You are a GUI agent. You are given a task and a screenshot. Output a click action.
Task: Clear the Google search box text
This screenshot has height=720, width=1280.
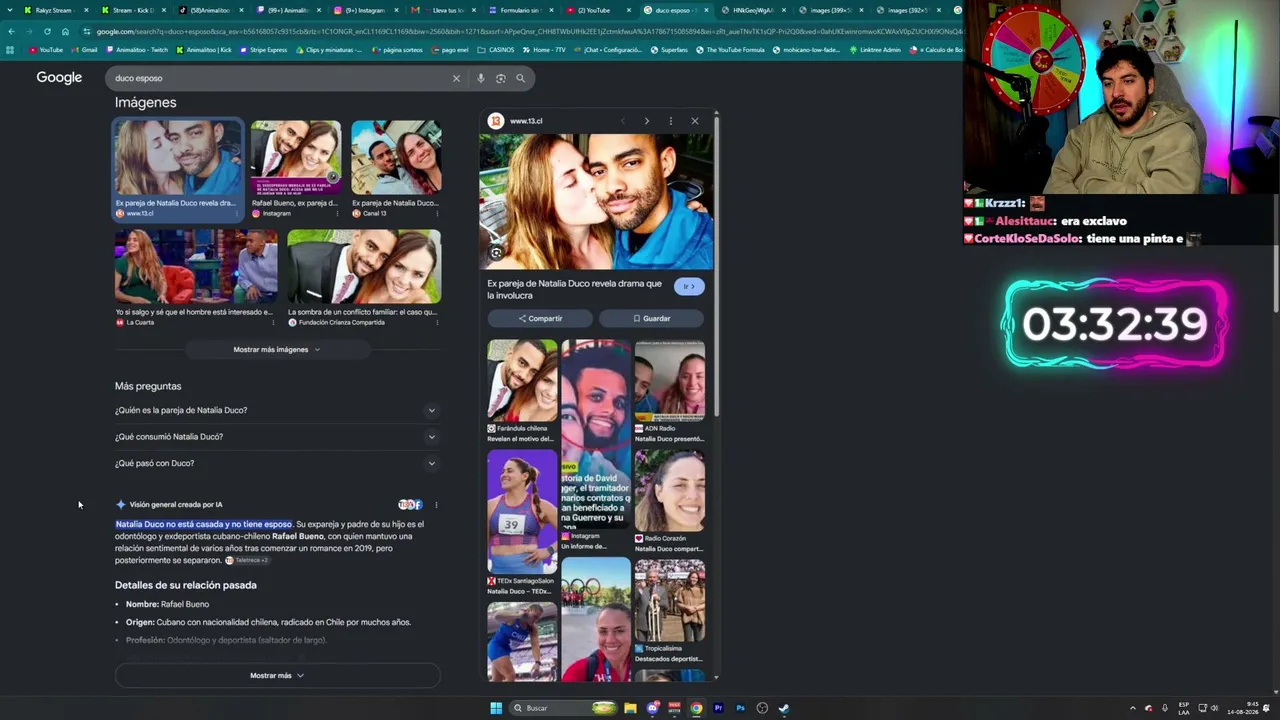pyautogui.click(x=456, y=78)
